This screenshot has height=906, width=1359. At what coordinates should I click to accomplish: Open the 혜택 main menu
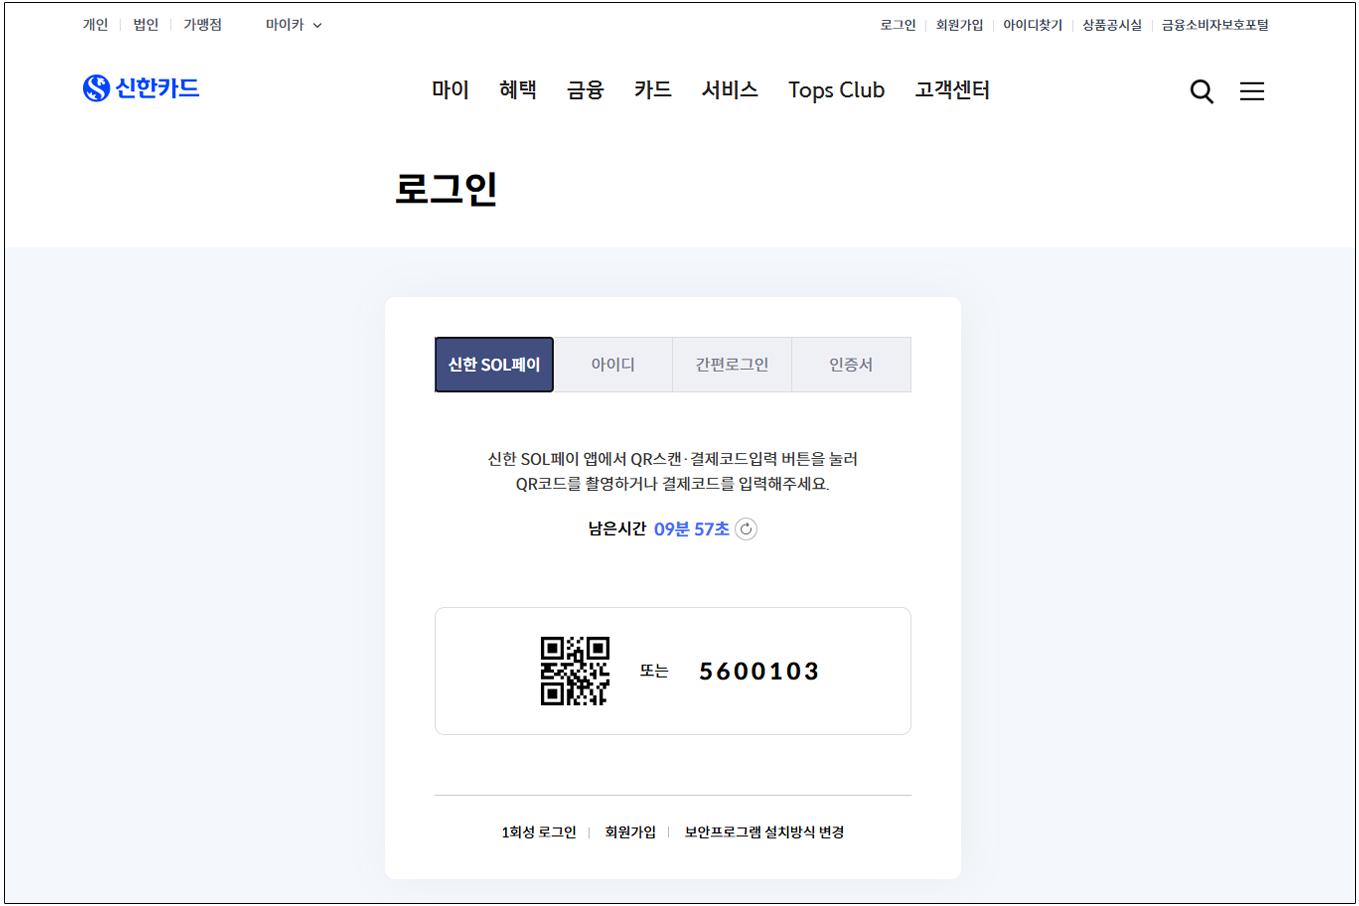(517, 90)
